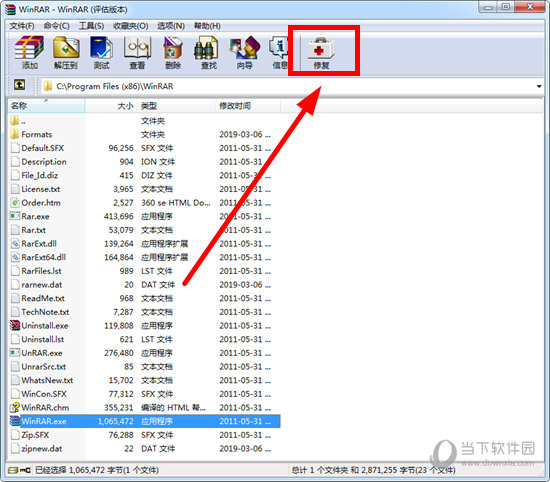
Task: Open the 命令(C) menu
Action: (56, 26)
